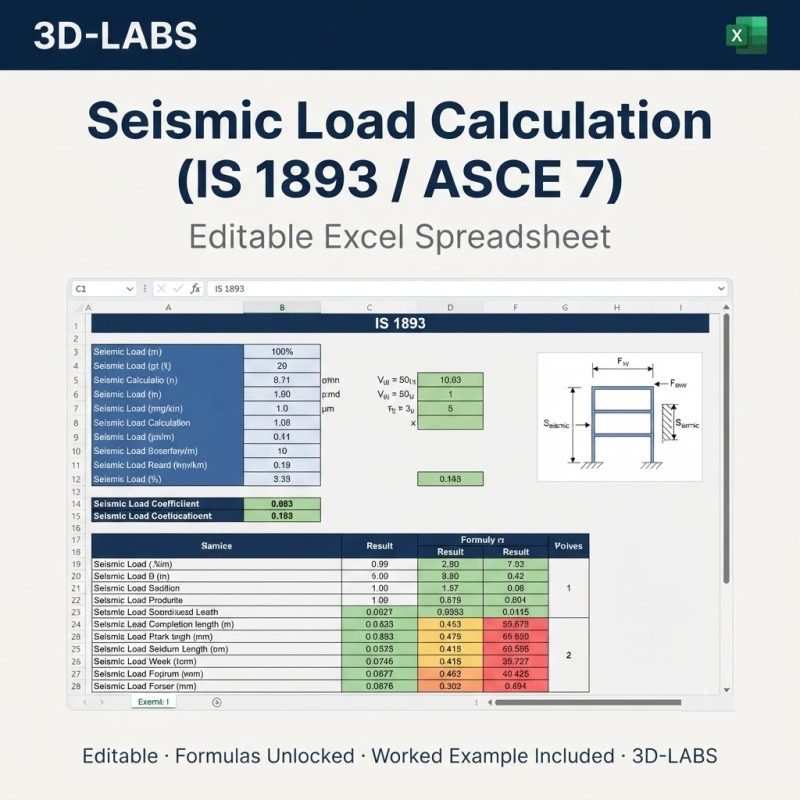Select the Seismic Load Calculation label in row 8
The width and height of the screenshot is (800, 800).
click(x=167, y=423)
